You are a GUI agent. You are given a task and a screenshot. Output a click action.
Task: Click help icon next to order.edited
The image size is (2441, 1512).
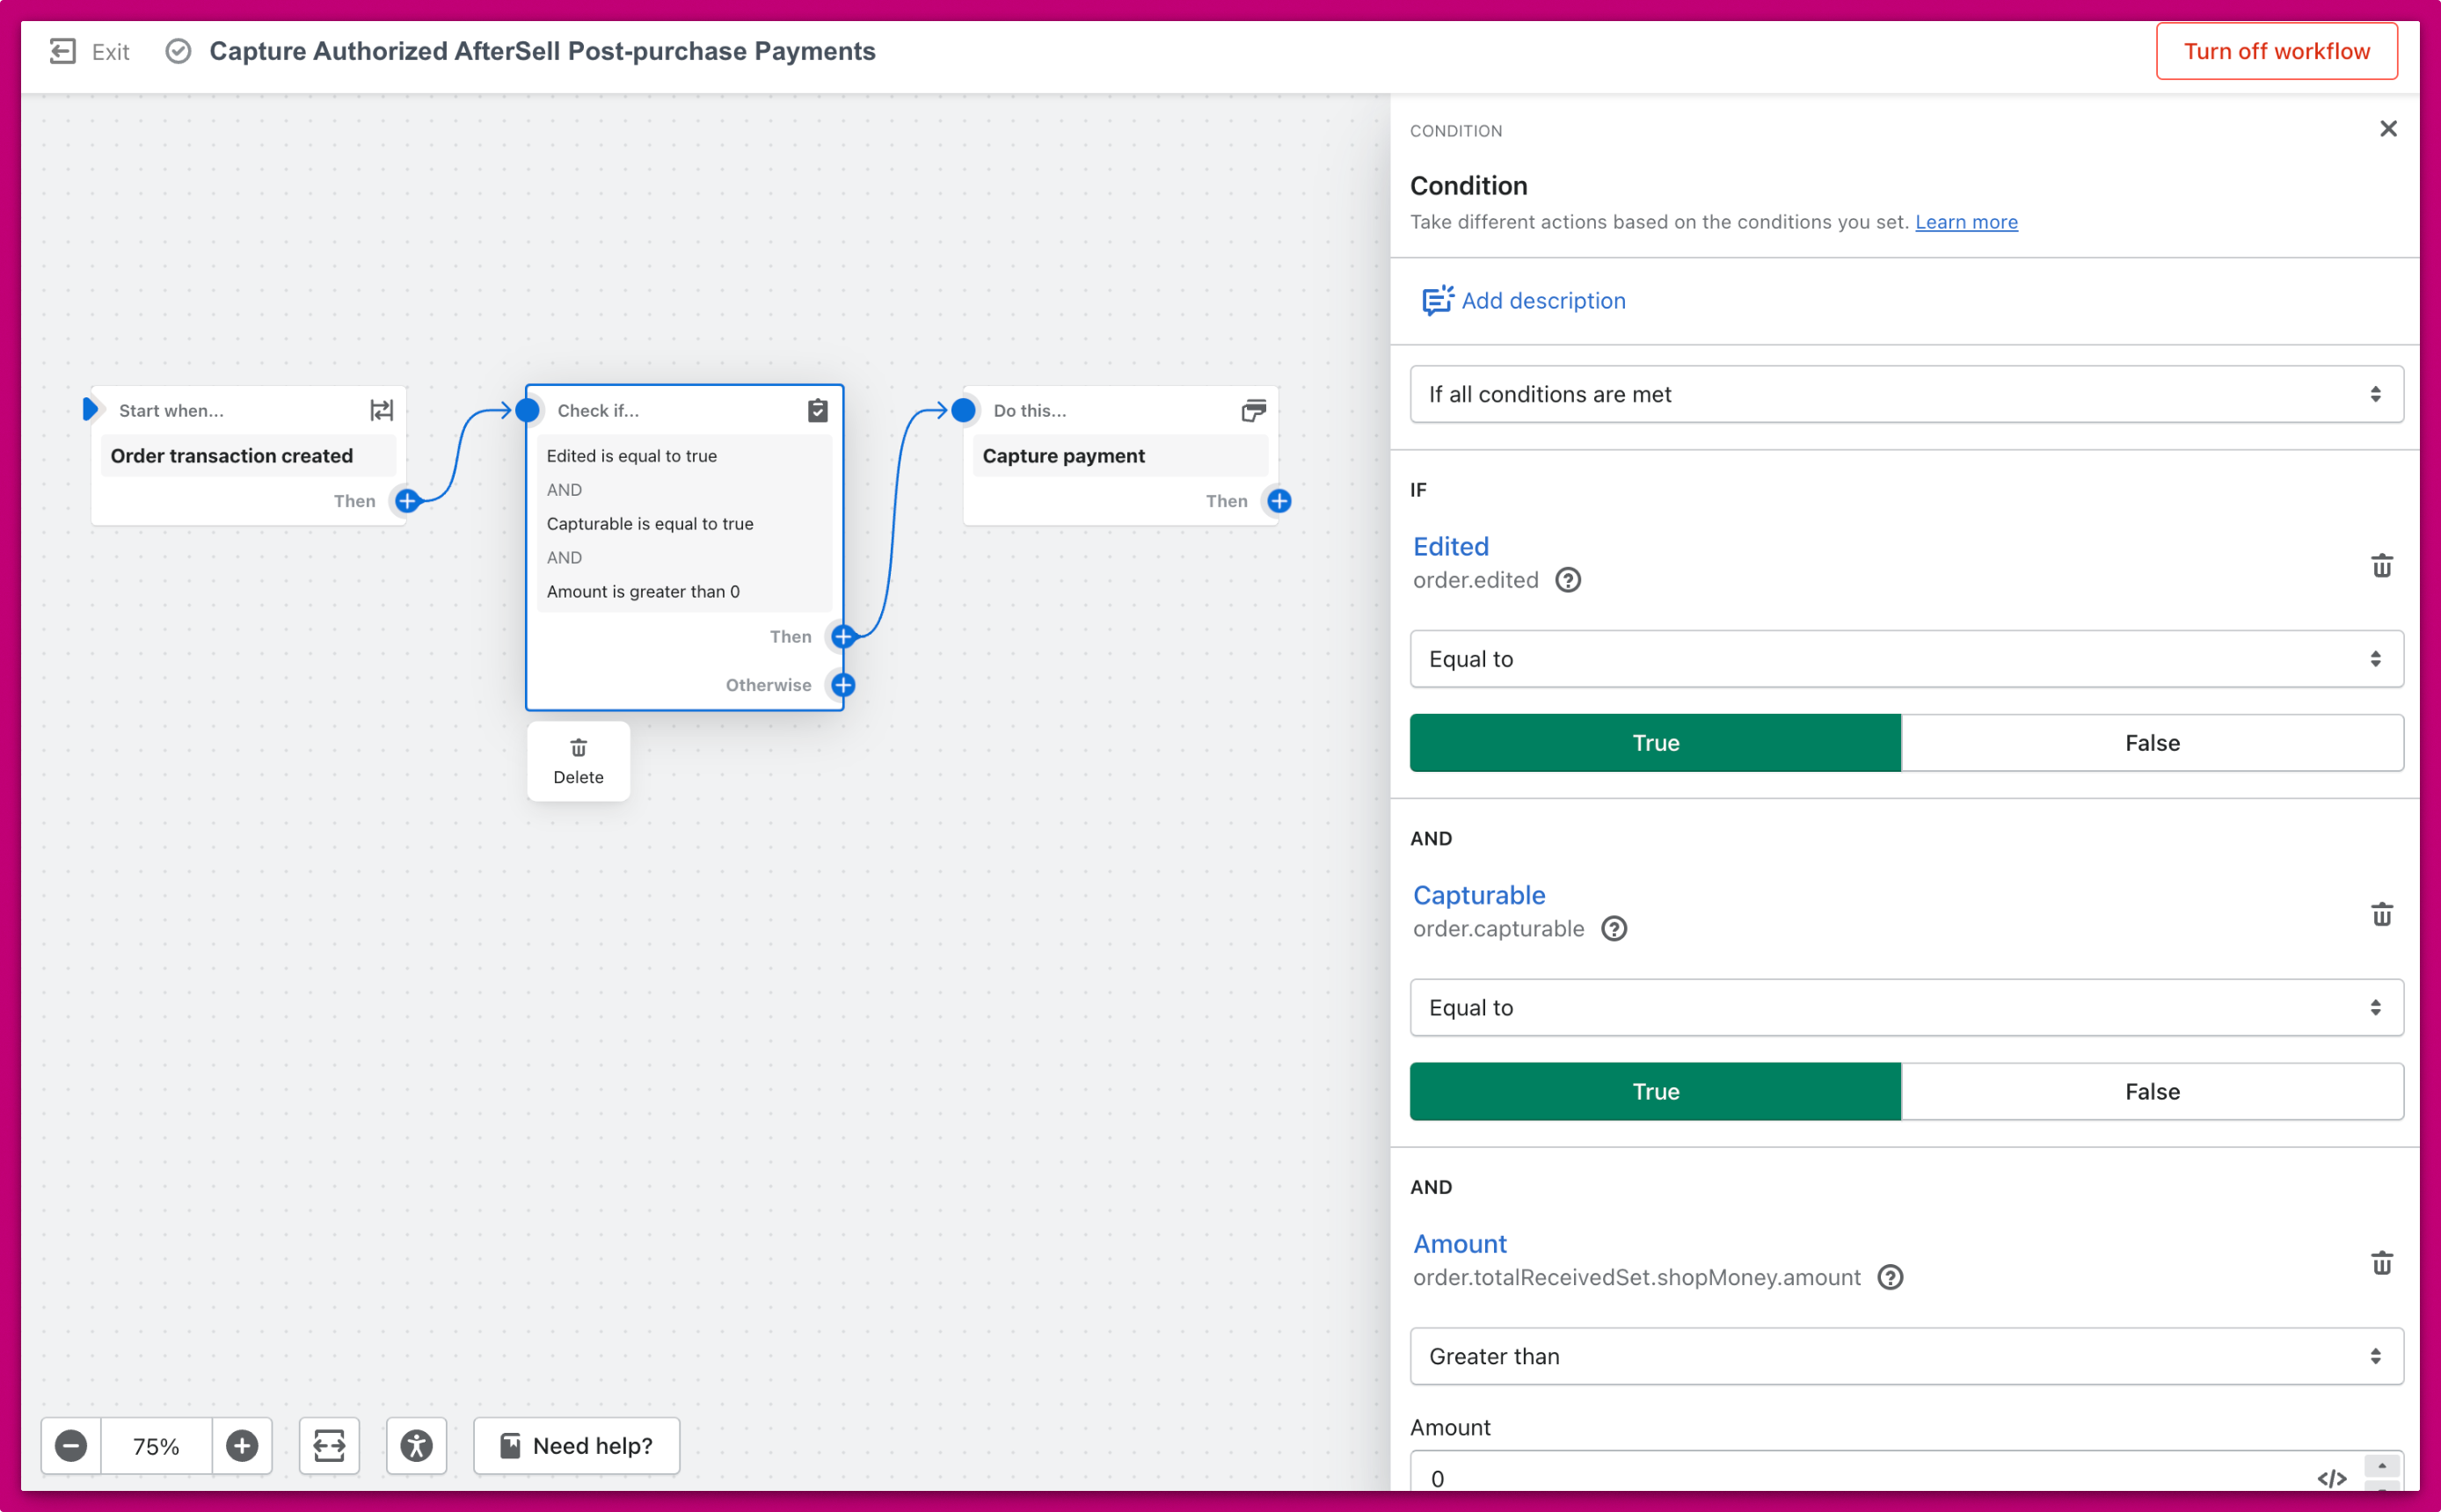pyautogui.click(x=1567, y=580)
